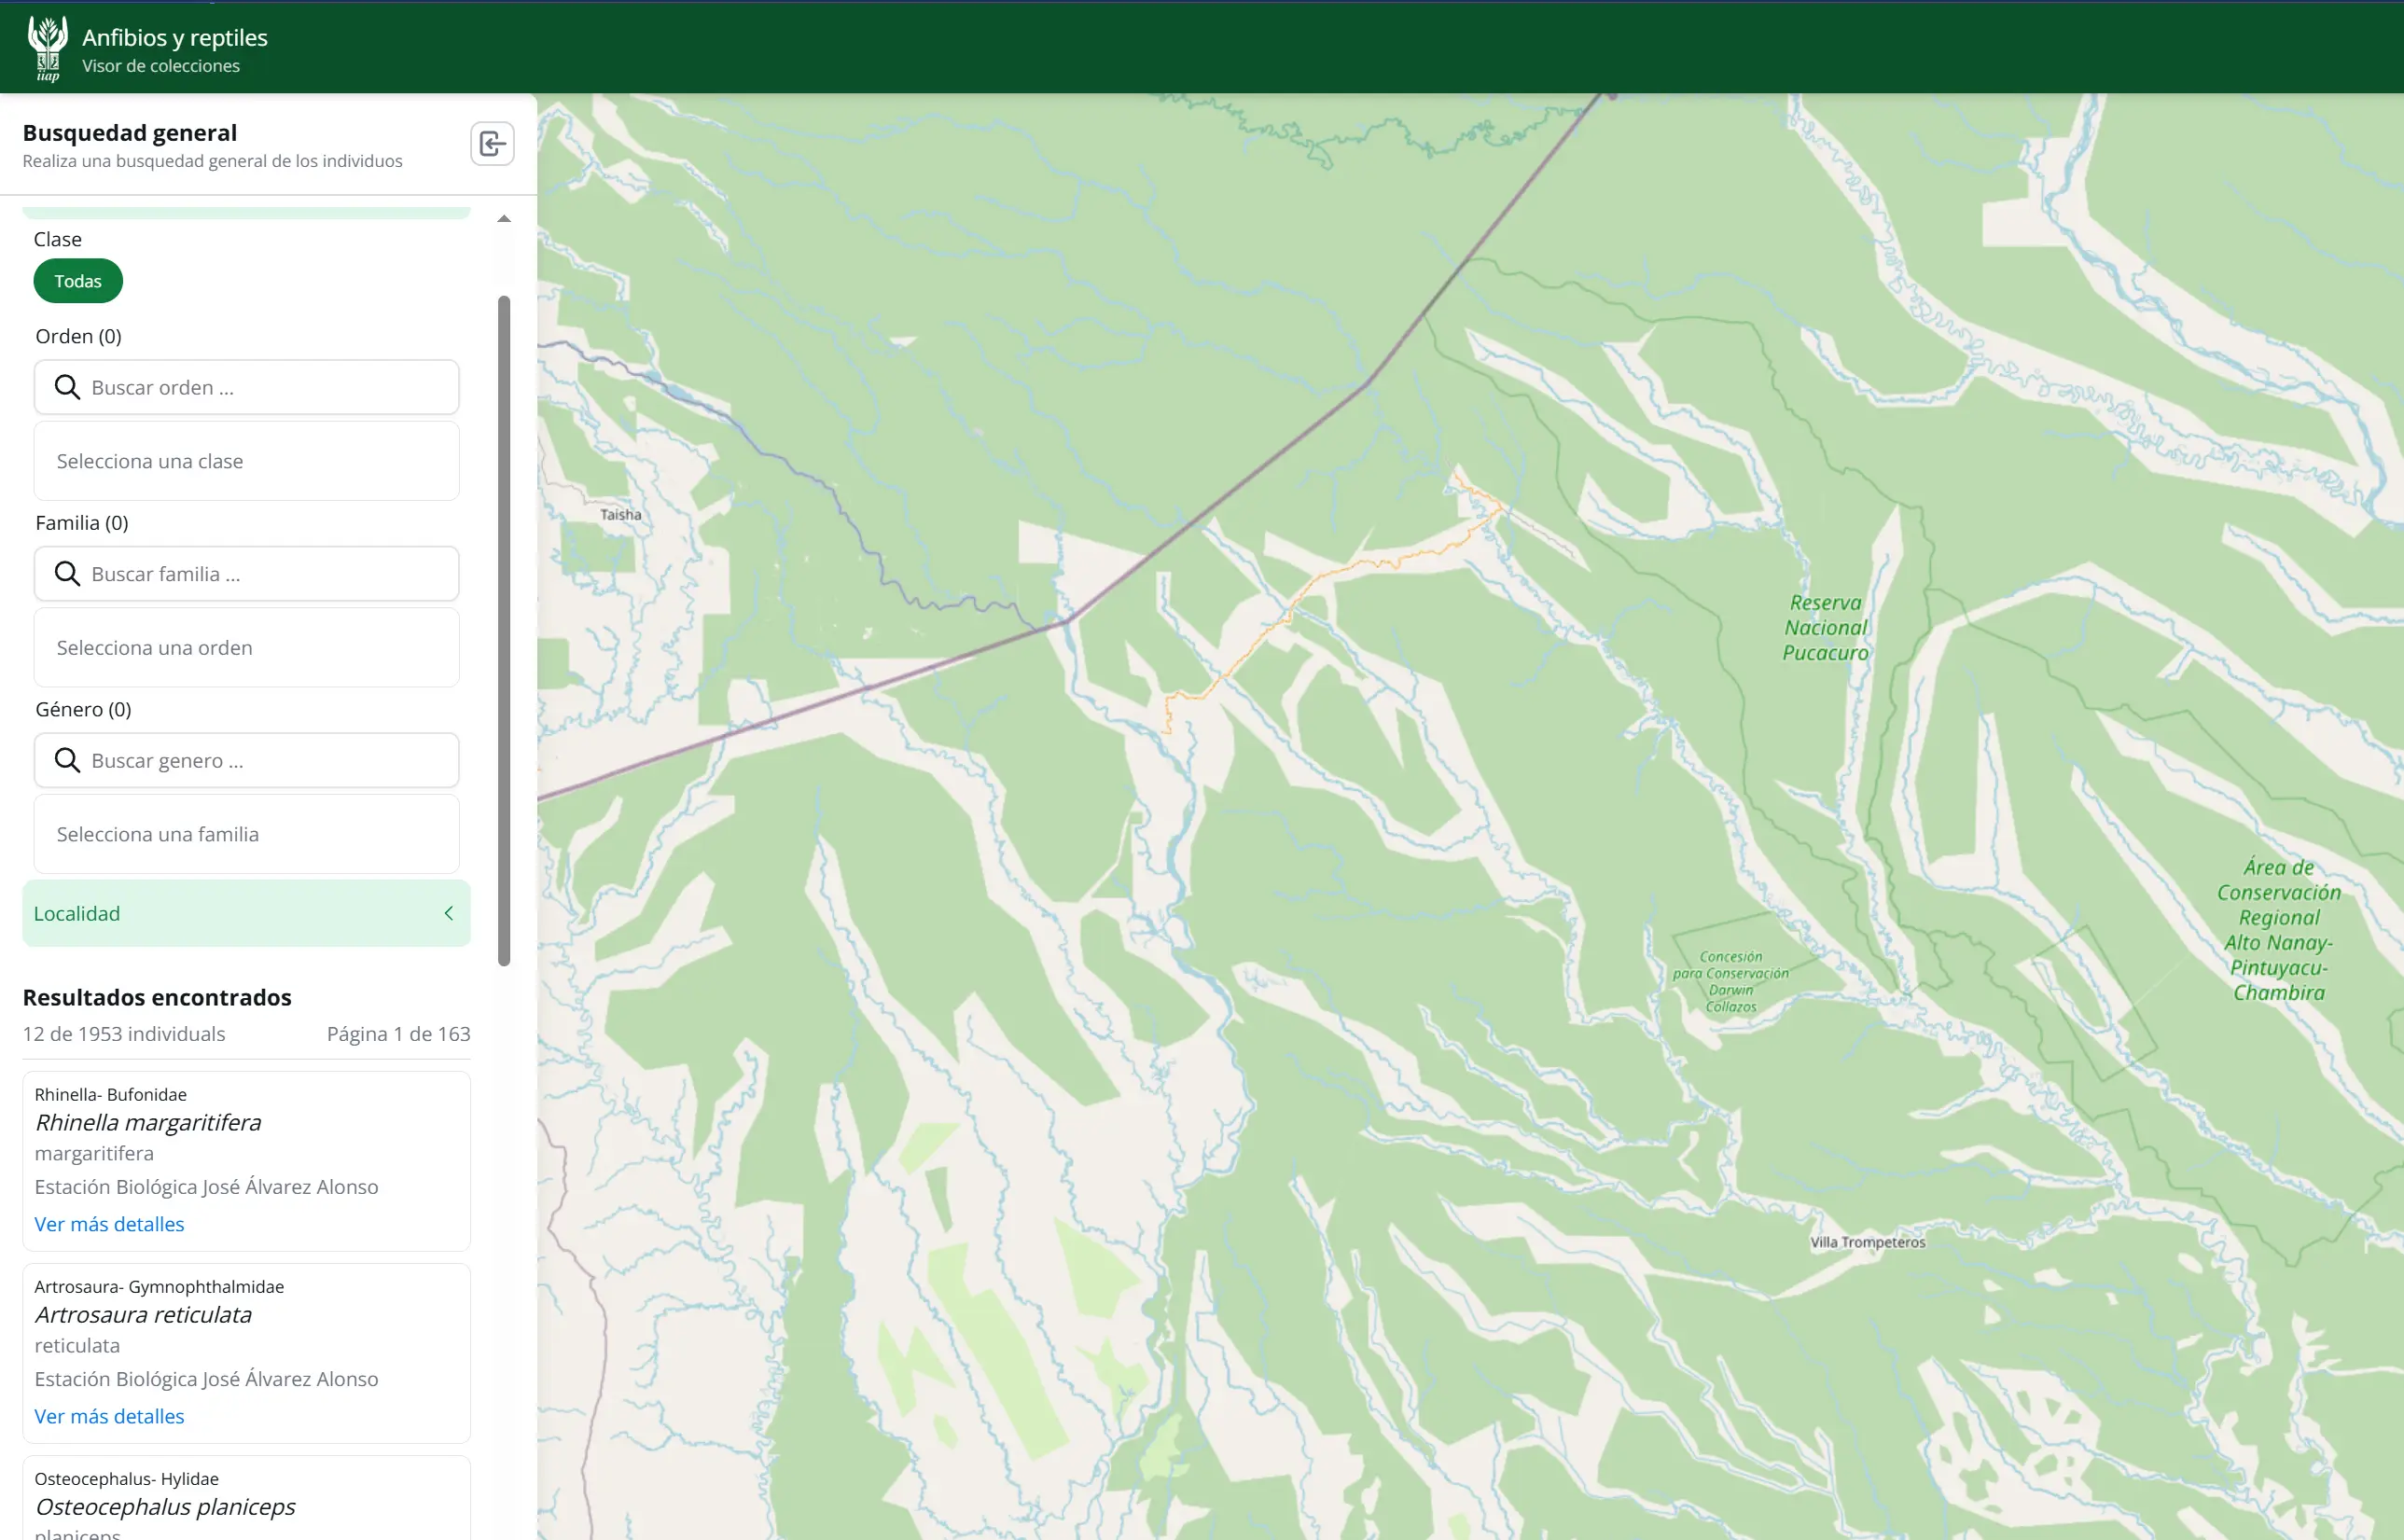Screen dimensions: 2404x1540
Task: Click the Selecciona una clase box
Action: point(247,461)
